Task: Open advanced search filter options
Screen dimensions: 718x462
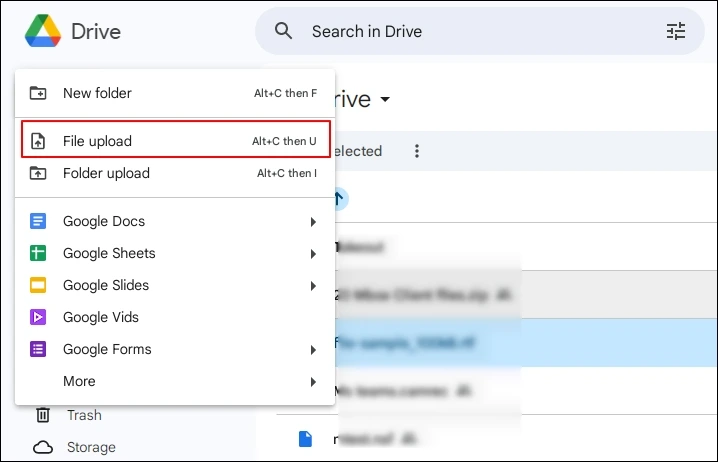Action: coord(675,31)
